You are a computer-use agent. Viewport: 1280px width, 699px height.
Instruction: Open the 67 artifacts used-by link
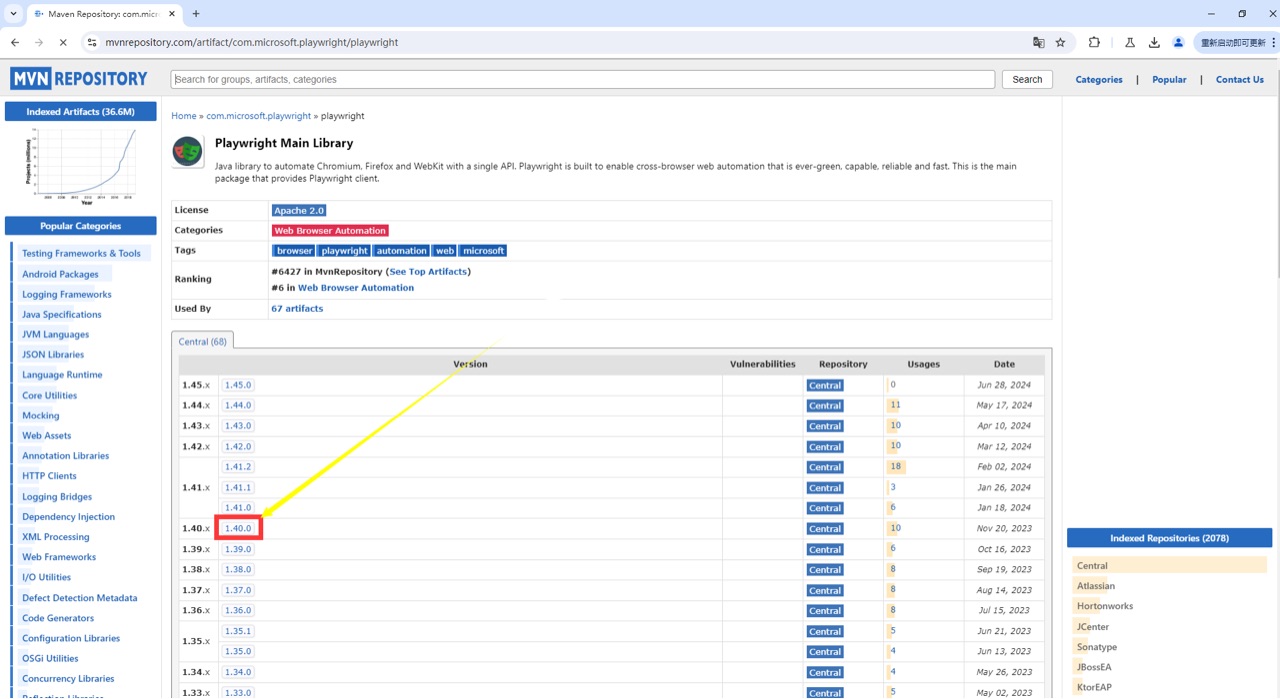(297, 308)
